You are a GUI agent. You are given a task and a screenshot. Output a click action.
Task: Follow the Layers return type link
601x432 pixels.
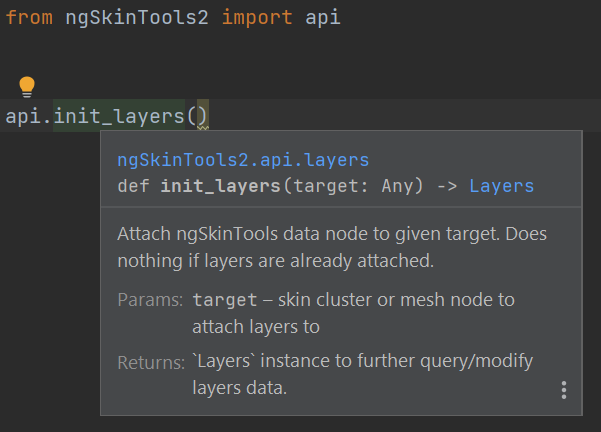tap(501, 186)
